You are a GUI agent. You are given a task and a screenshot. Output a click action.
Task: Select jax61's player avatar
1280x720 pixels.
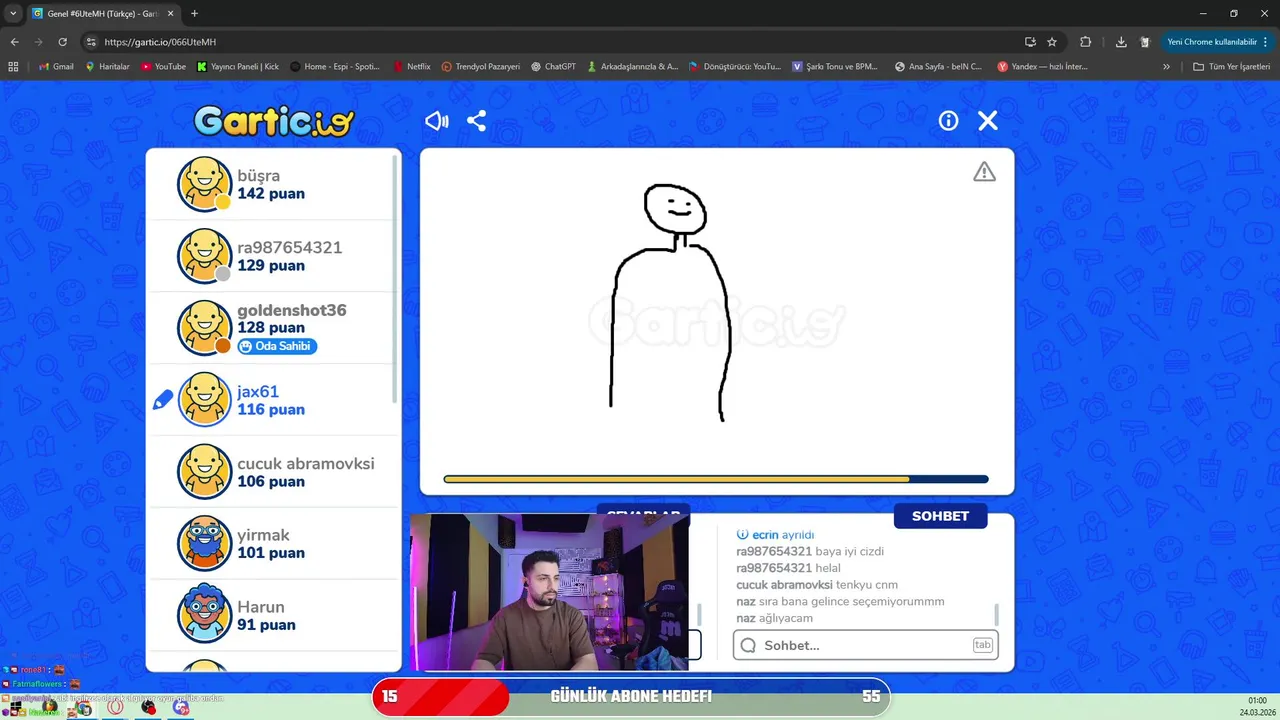coord(205,400)
